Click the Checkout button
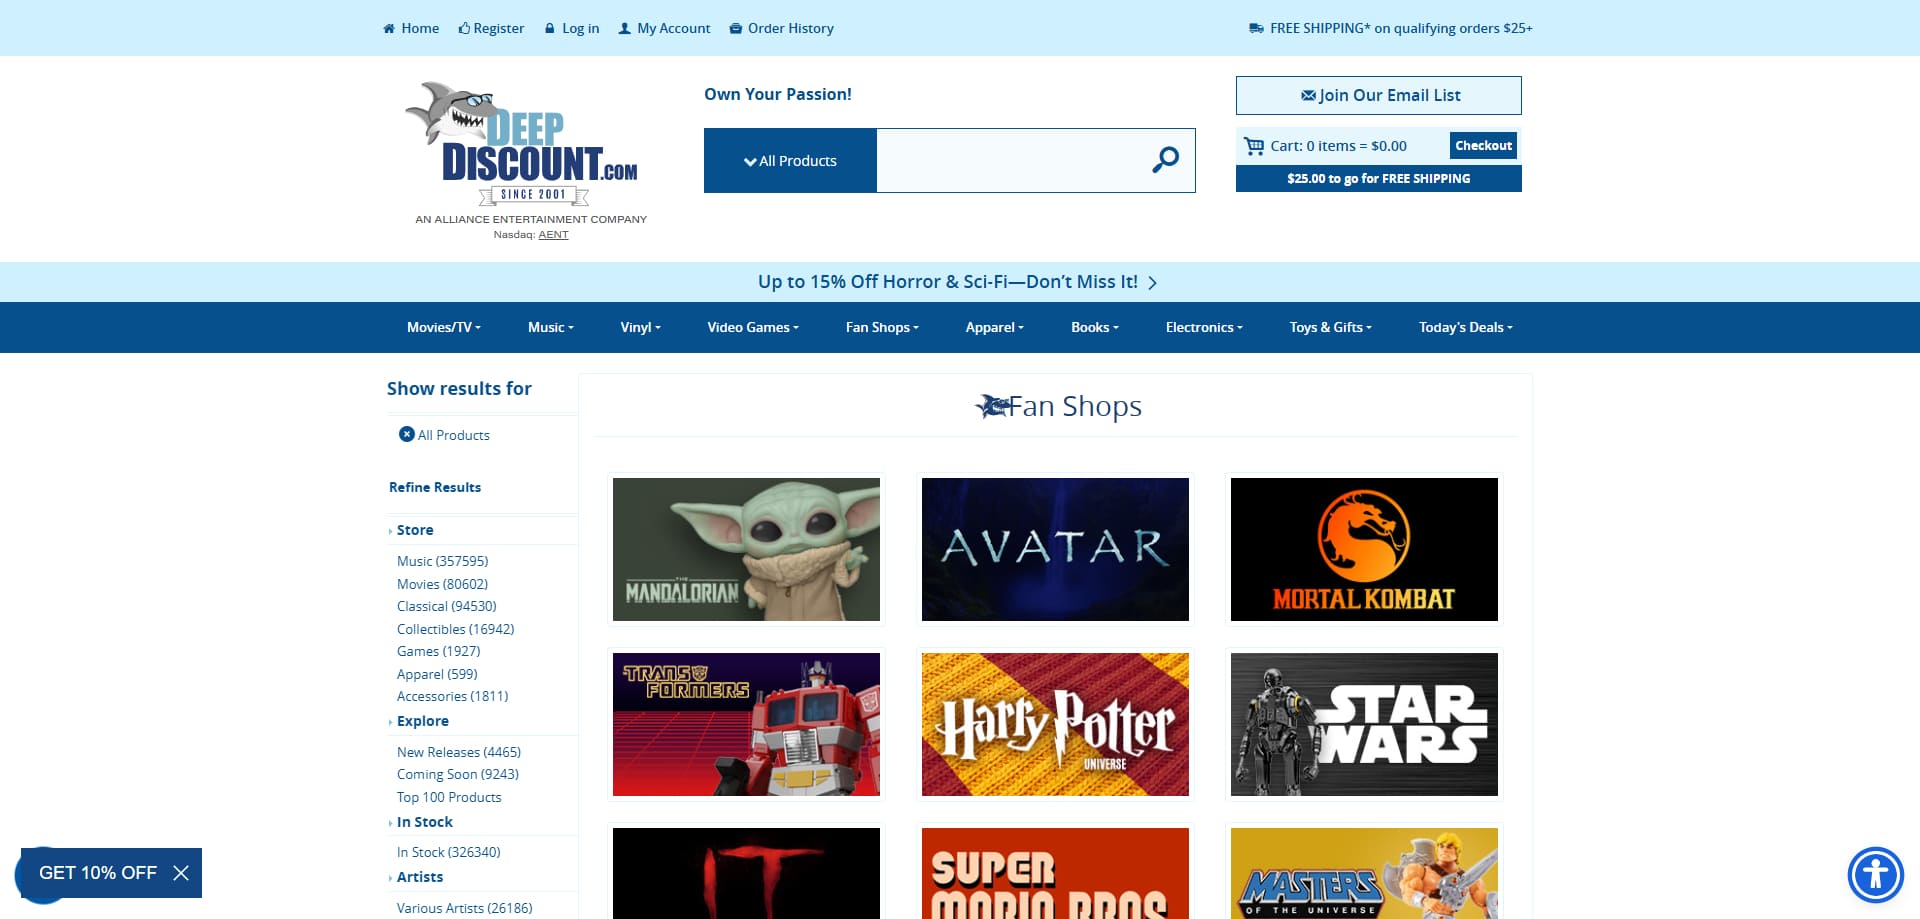 [1483, 145]
